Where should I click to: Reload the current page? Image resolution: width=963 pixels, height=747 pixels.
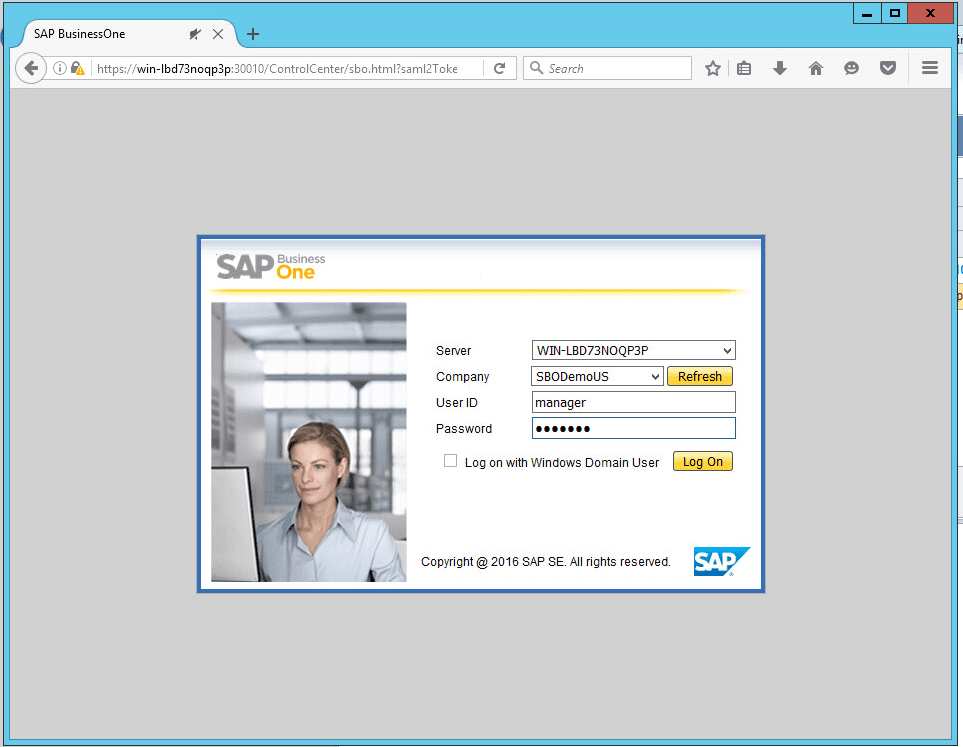point(500,67)
